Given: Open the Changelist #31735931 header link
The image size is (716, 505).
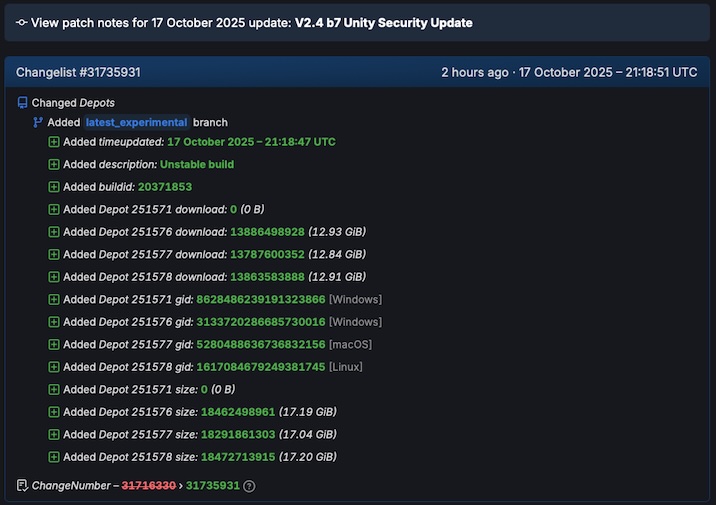Looking at the screenshot, I should point(78,72).
